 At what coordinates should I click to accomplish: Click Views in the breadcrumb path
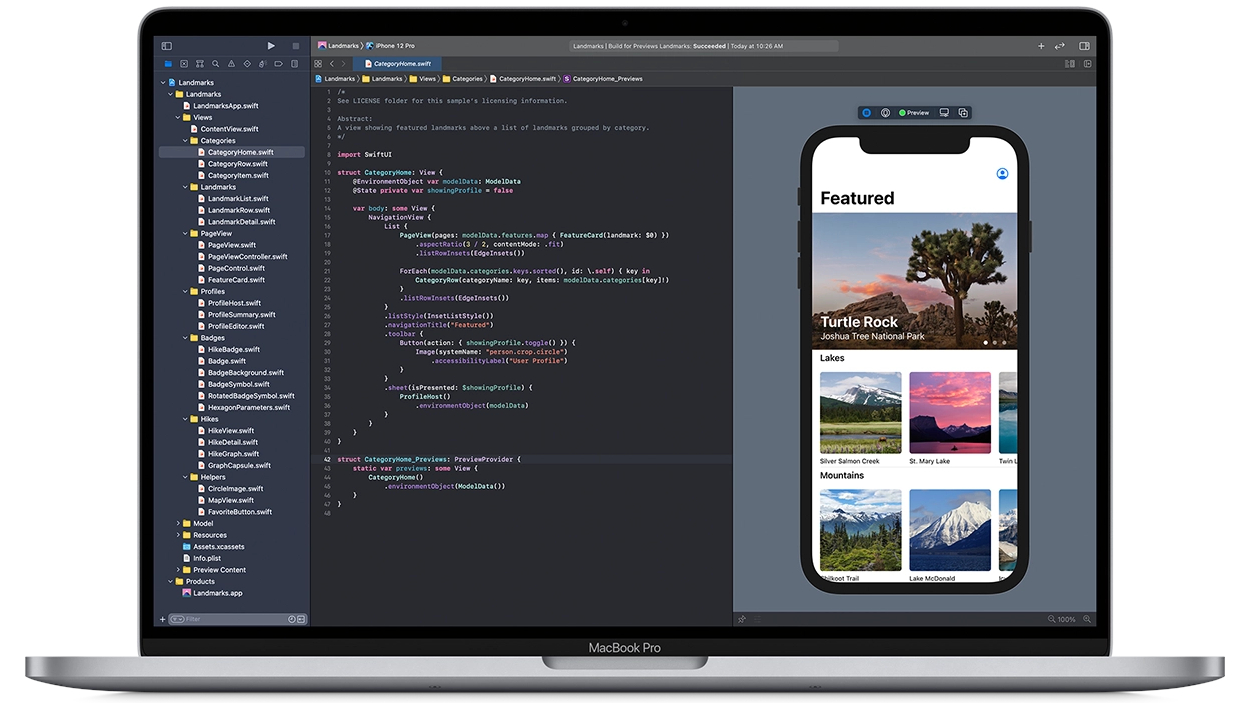point(427,79)
